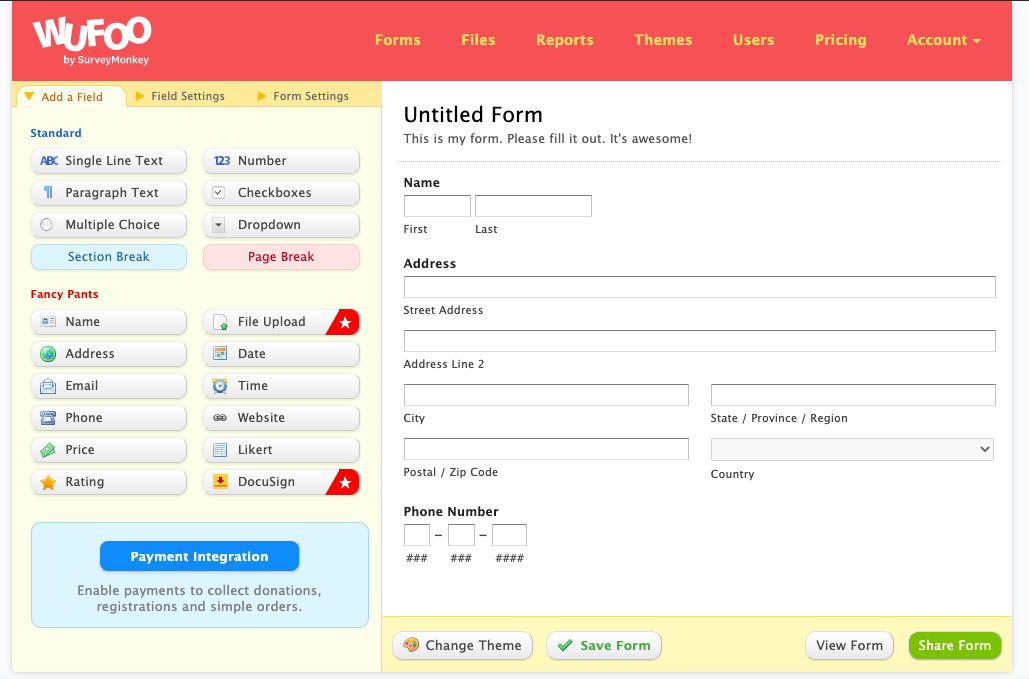Click the Last name input box
The image size is (1029, 679).
[533, 206]
